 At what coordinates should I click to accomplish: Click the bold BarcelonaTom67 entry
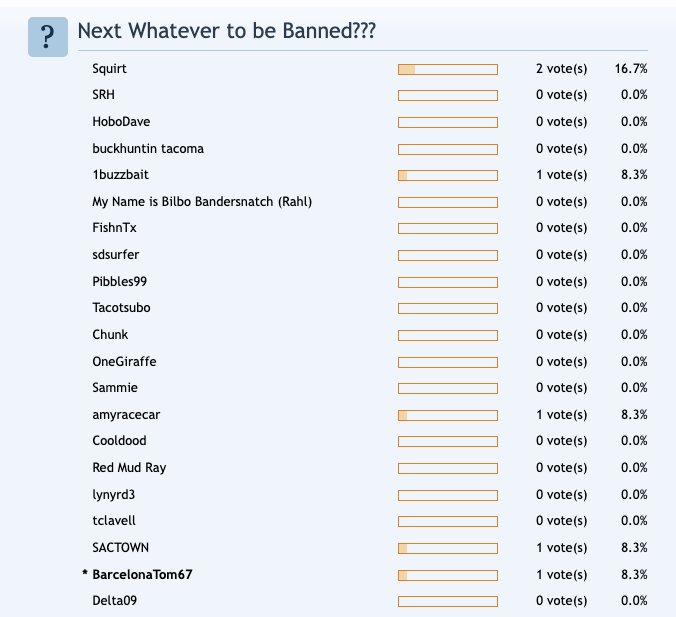(142, 575)
